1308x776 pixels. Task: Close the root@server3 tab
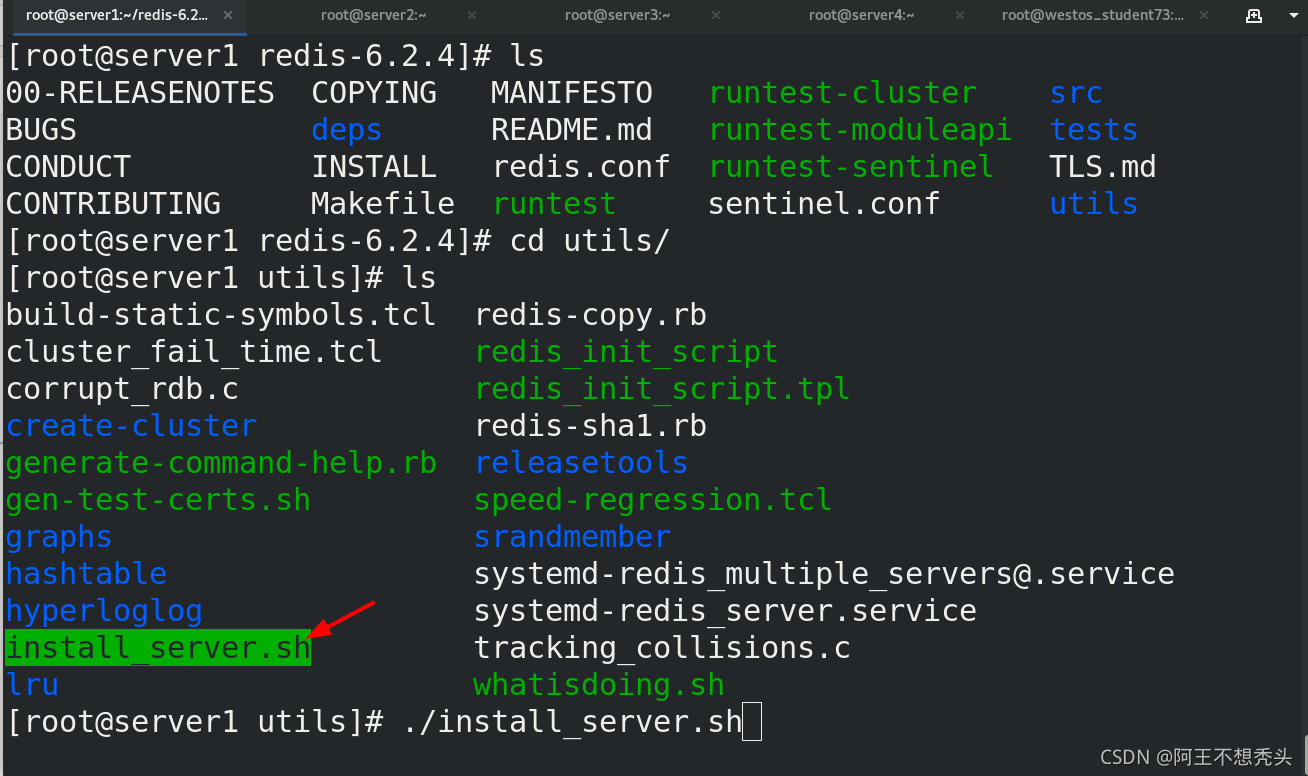pos(716,15)
